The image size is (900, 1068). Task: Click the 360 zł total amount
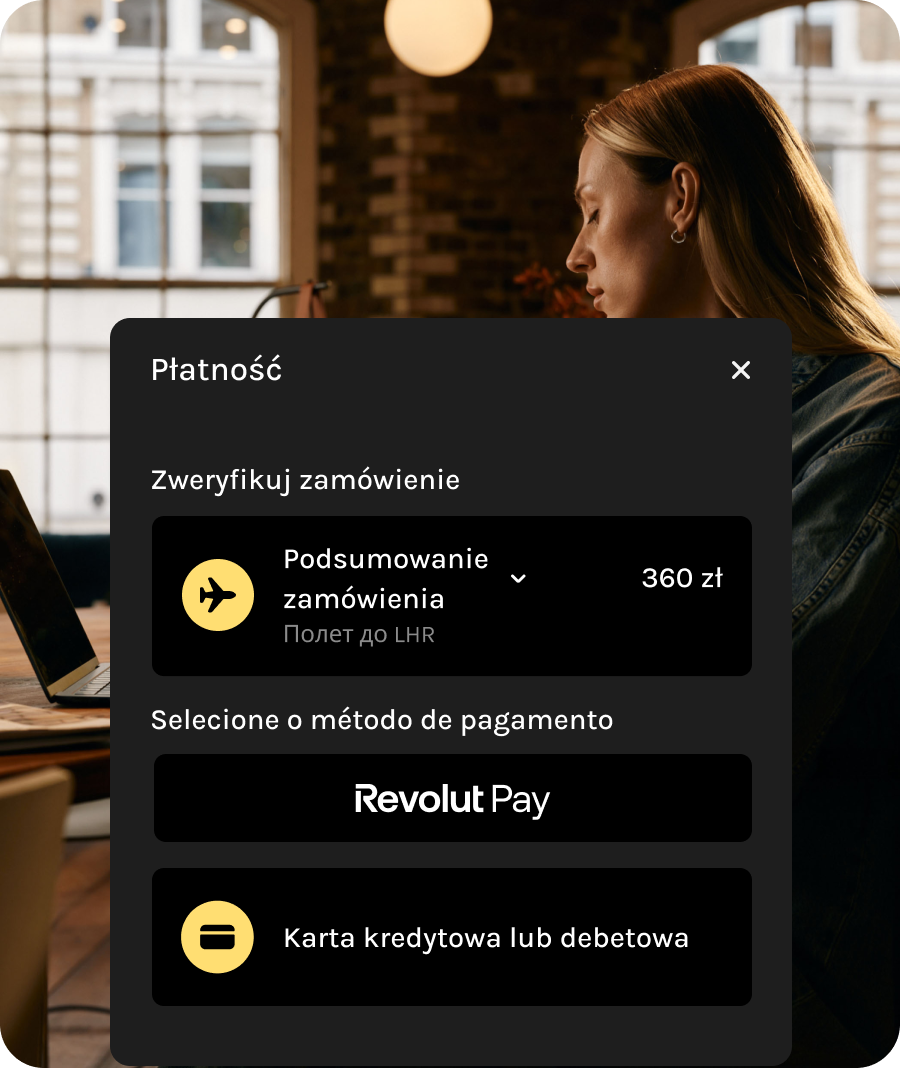(x=682, y=578)
